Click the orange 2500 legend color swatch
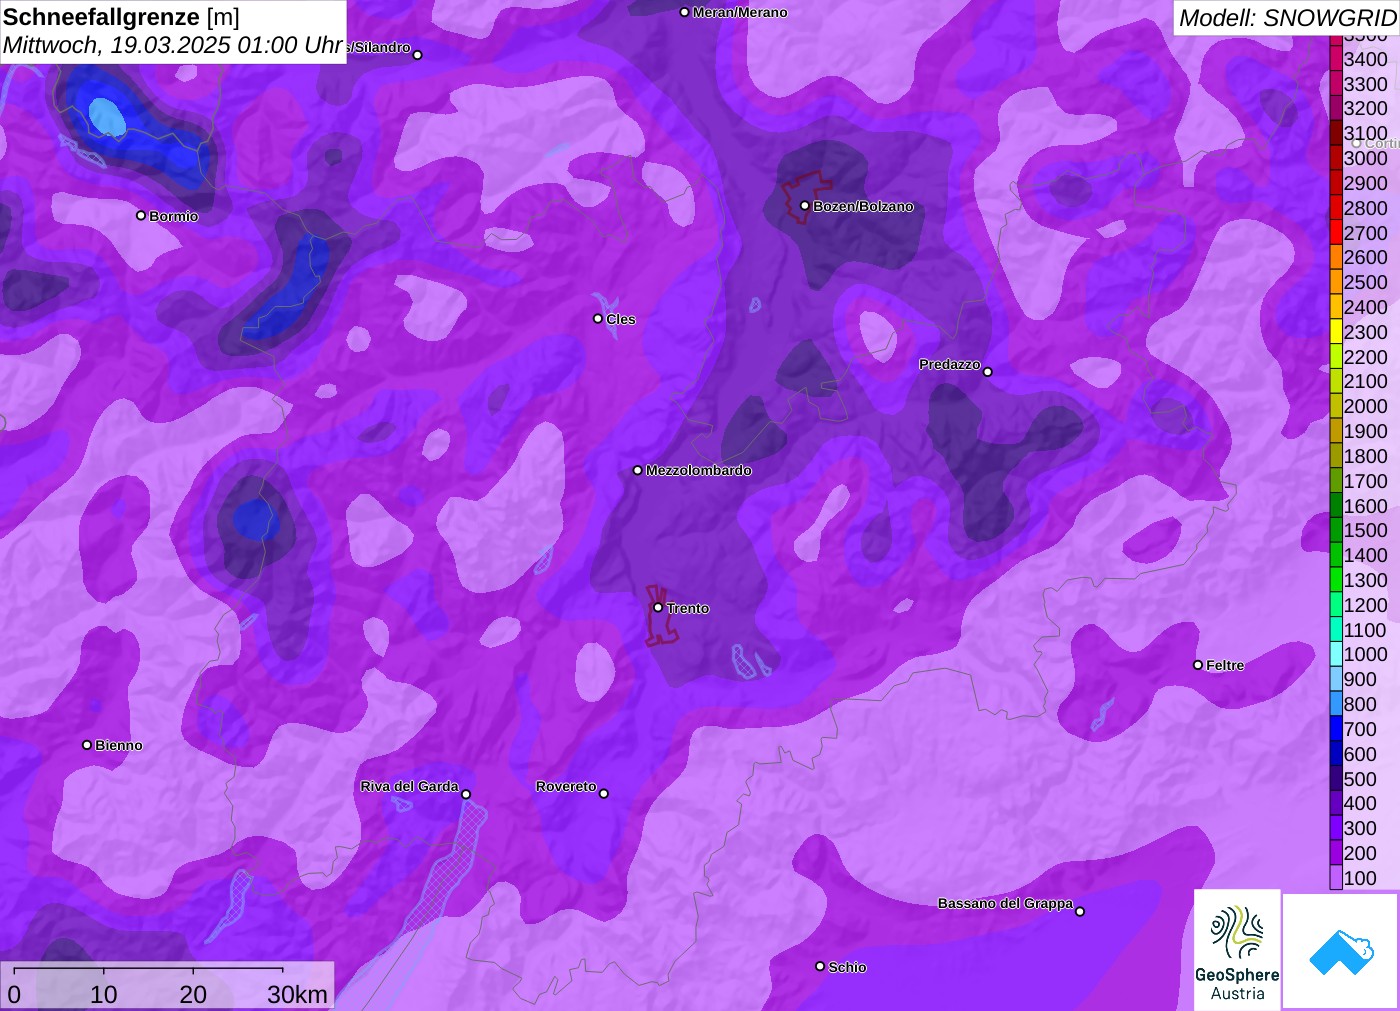The height and width of the screenshot is (1011, 1400). tap(1336, 282)
